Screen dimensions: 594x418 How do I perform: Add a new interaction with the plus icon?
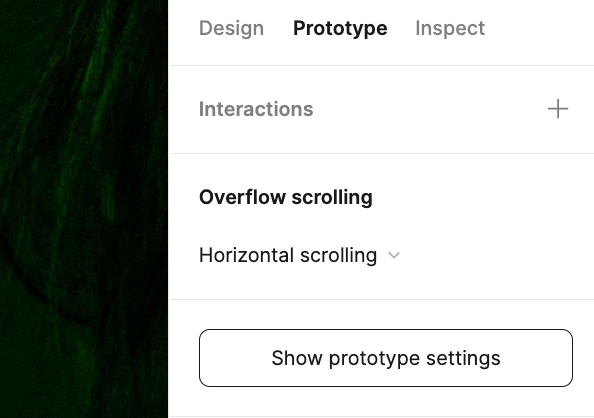[x=558, y=109]
